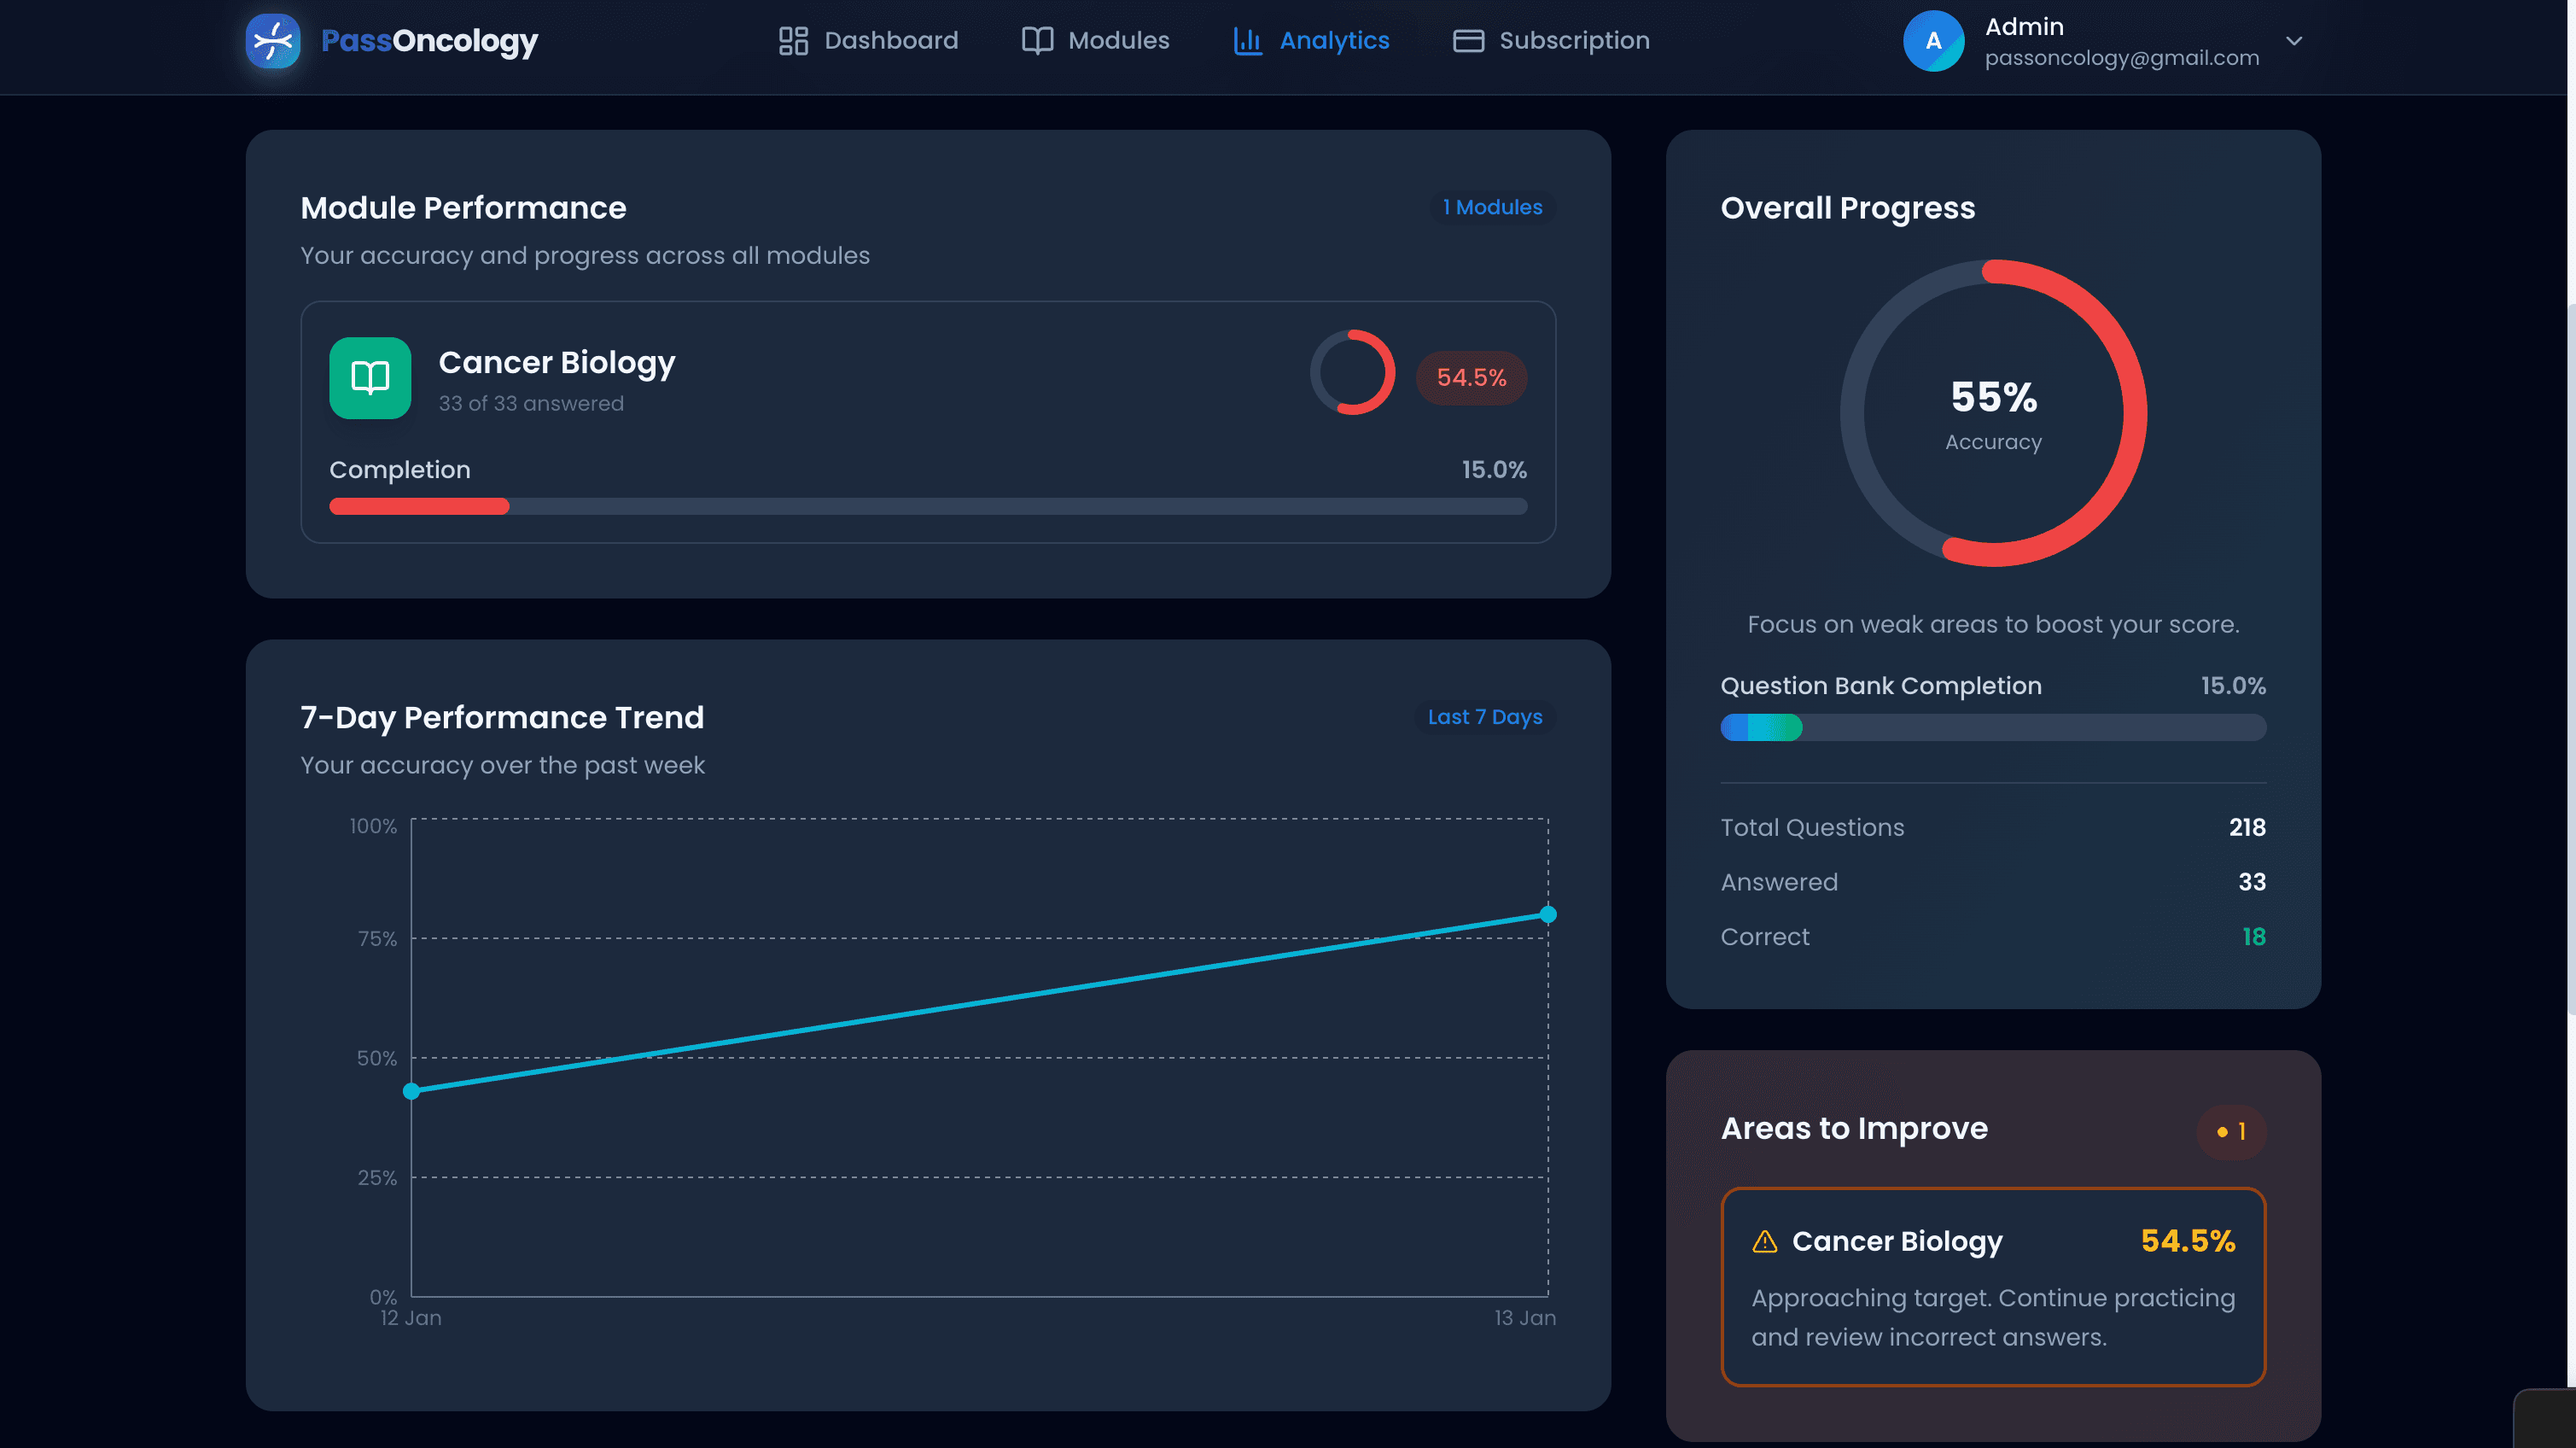Viewport: 2576px width, 1448px height.
Task: Click the 54.5% accuracy badge
Action: coord(1471,377)
